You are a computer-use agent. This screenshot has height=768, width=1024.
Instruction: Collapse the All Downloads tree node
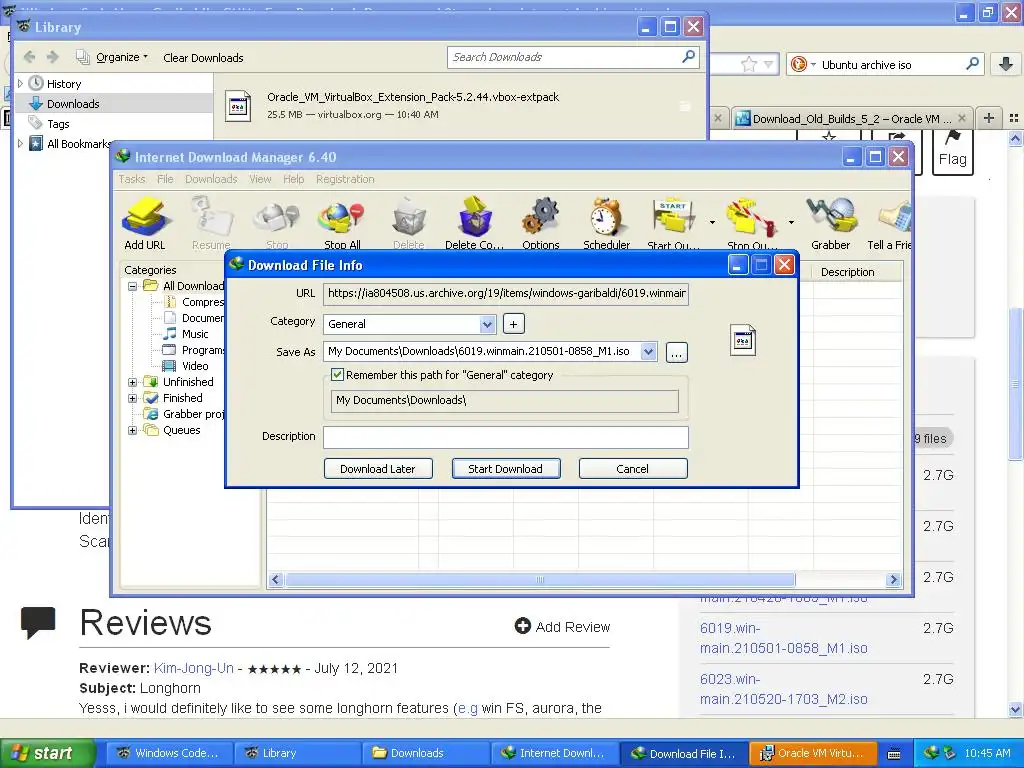point(133,286)
